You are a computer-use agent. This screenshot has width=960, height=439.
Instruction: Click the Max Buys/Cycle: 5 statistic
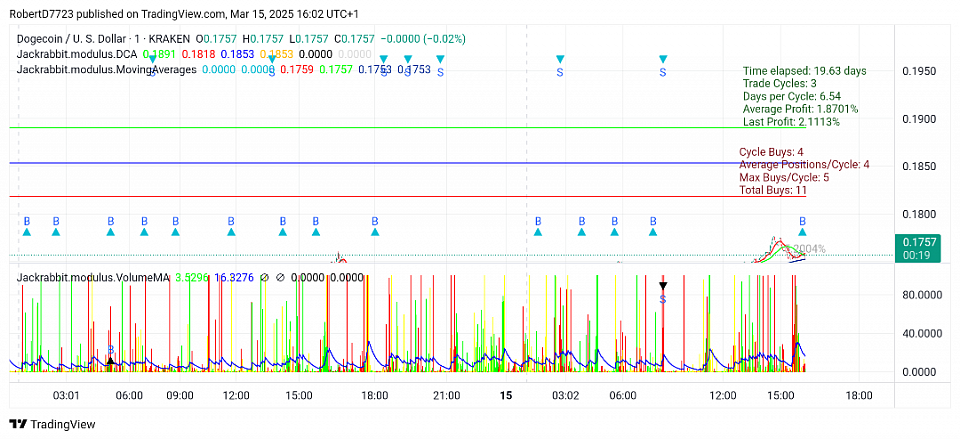tap(784, 178)
